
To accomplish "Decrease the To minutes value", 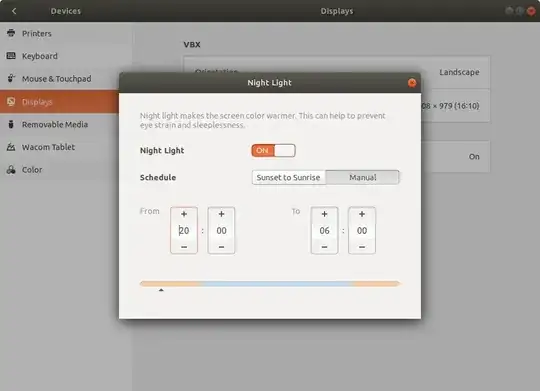I will point(362,247).
